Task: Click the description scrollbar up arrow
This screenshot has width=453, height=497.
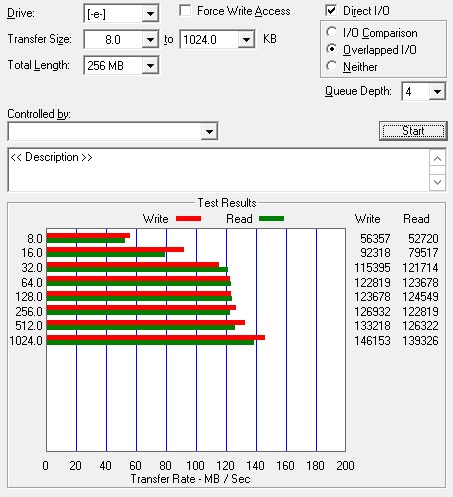Action: [438, 158]
